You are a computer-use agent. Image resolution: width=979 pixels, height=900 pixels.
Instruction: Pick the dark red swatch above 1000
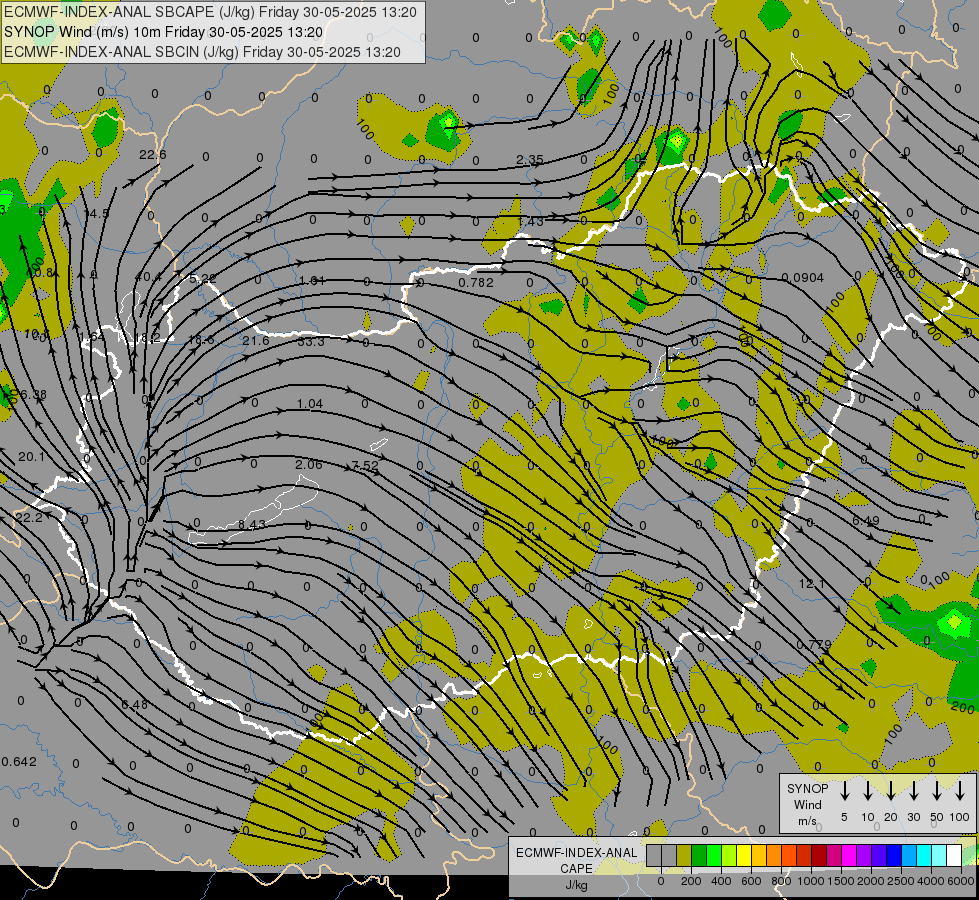coord(819,856)
